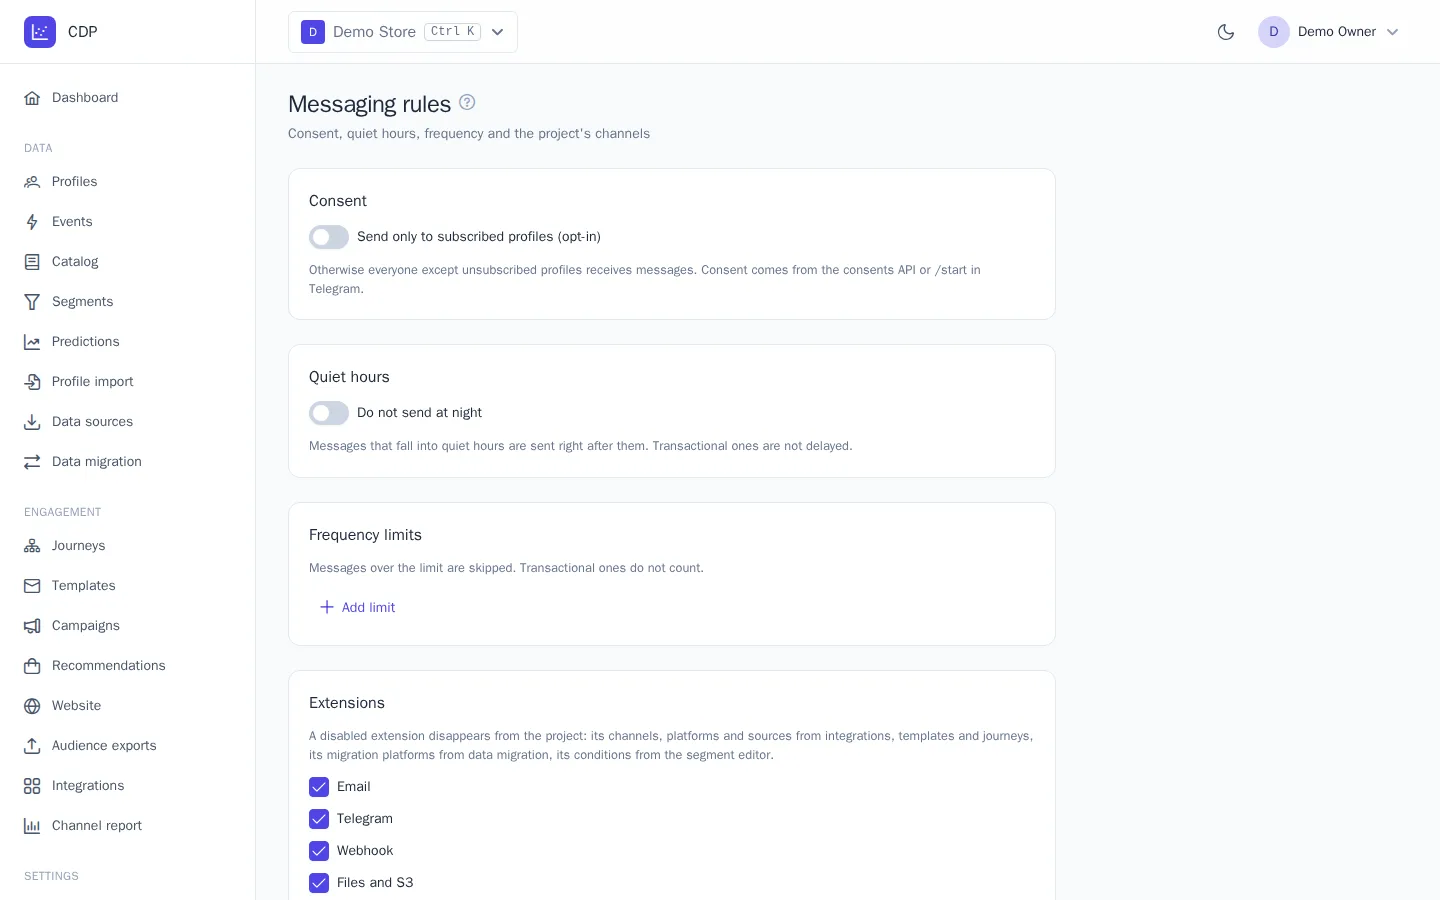Click the Profiles people icon
Image resolution: width=1440 pixels, height=900 pixels.
[32, 182]
